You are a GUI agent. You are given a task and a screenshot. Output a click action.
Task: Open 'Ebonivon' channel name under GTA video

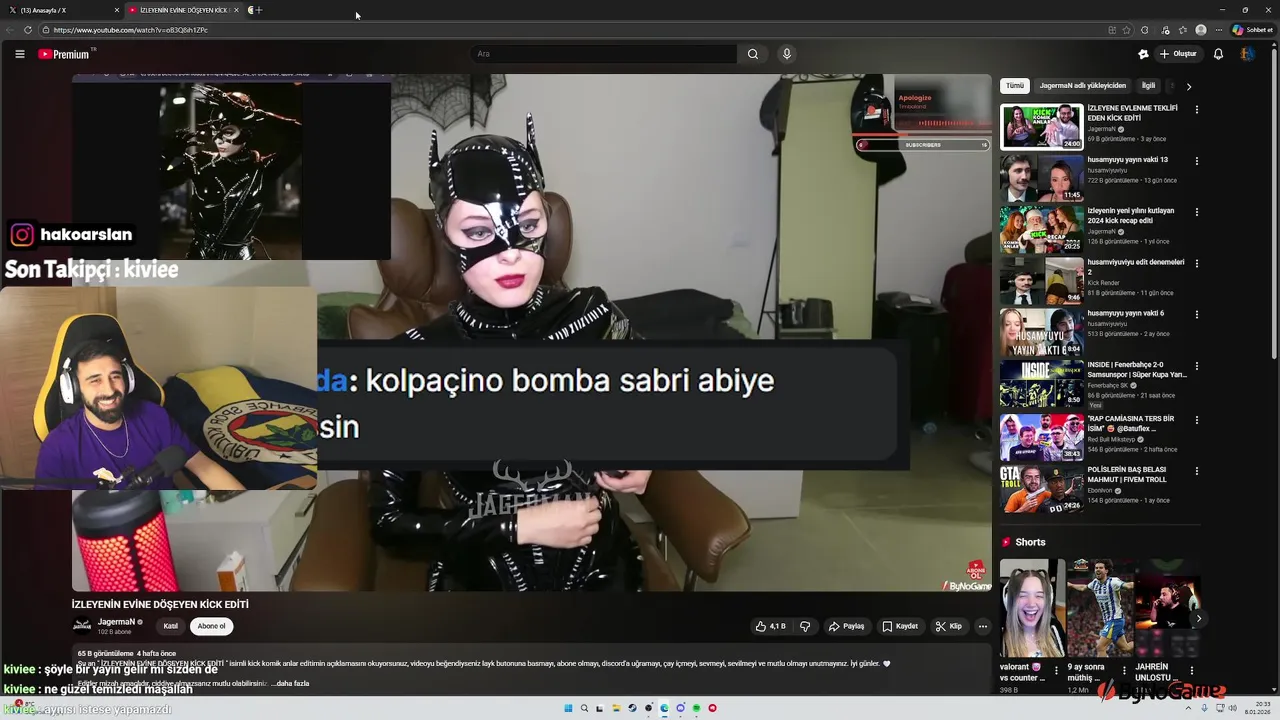tap(1101, 490)
